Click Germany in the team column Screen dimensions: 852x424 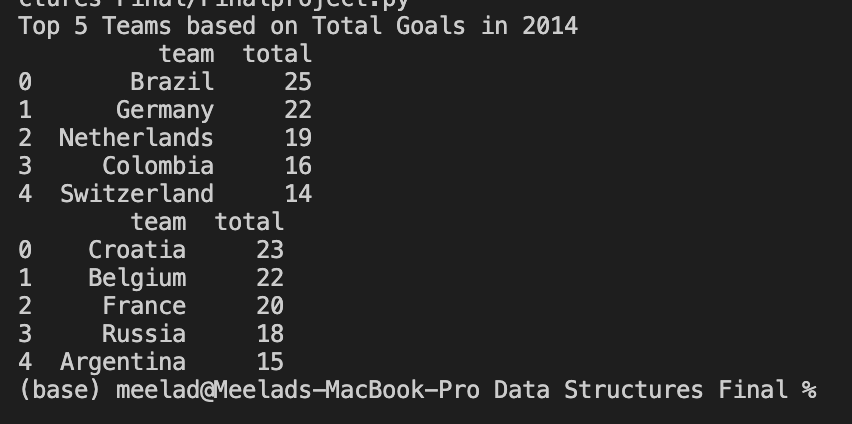point(165,109)
